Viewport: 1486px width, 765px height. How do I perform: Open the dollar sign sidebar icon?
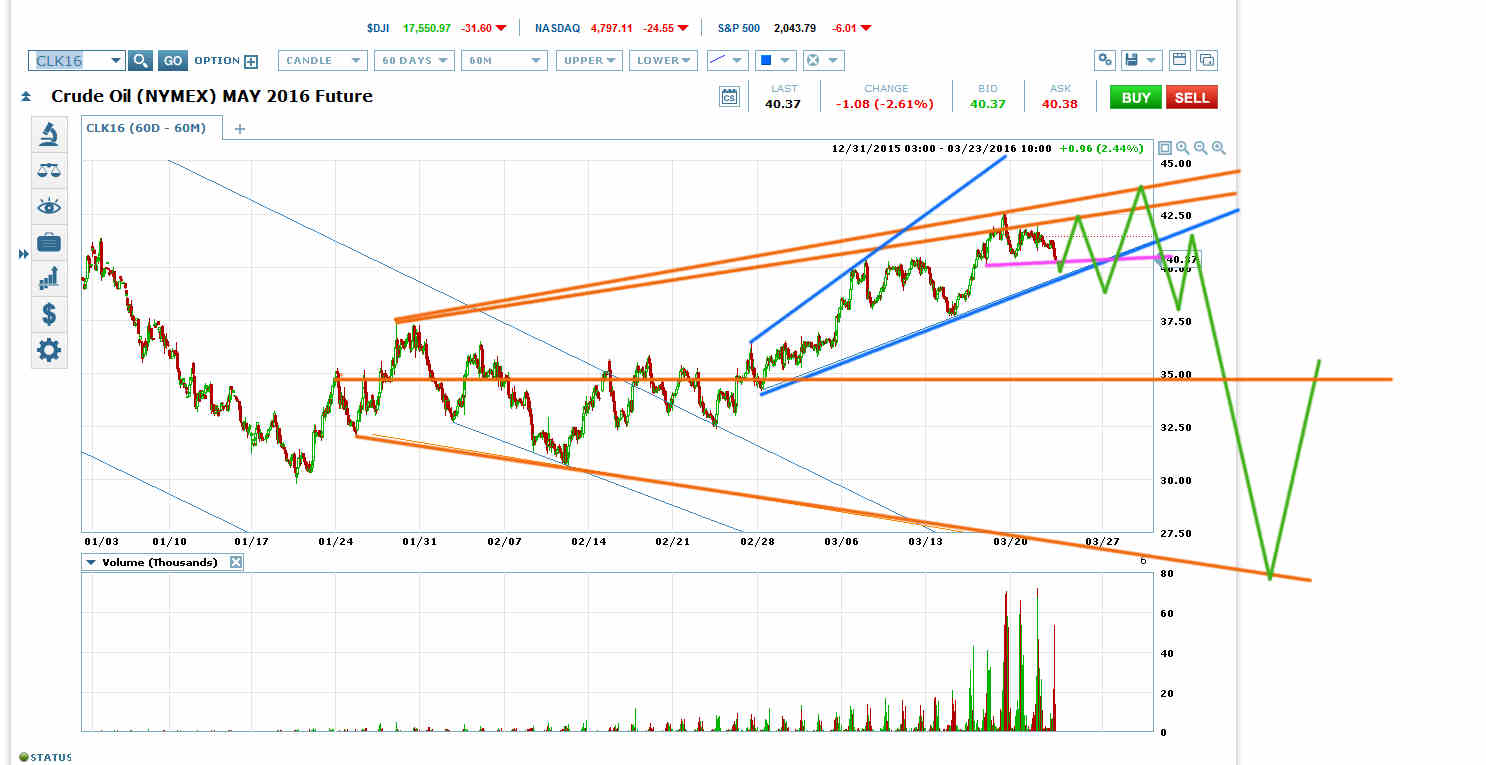tap(49, 314)
